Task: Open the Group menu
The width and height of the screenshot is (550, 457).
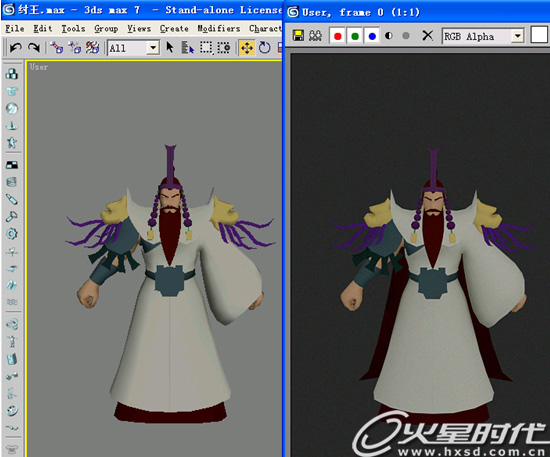Action: [x=106, y=28]
